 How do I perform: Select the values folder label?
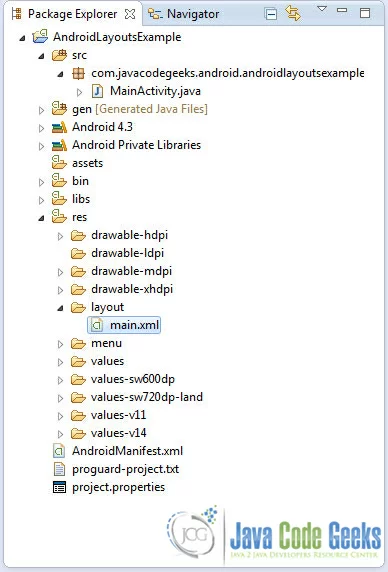108,361
